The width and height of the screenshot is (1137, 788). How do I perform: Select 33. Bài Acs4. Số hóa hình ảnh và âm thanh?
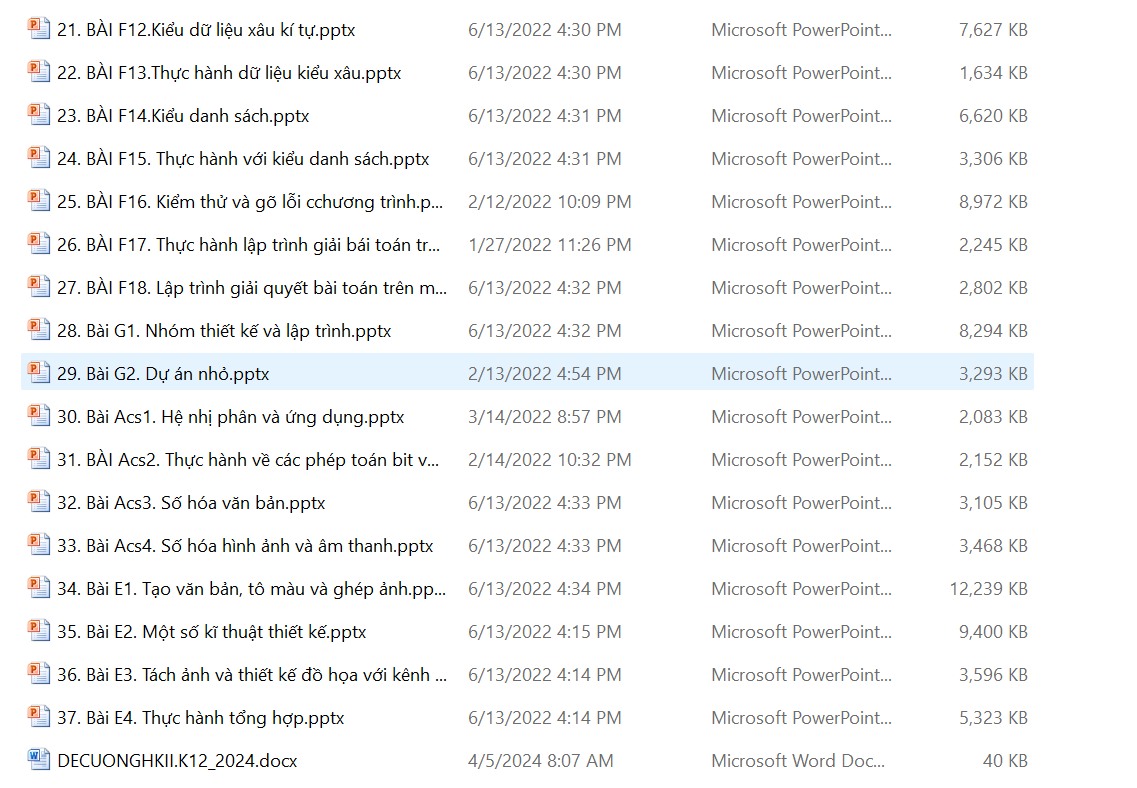tap(245, 546)
